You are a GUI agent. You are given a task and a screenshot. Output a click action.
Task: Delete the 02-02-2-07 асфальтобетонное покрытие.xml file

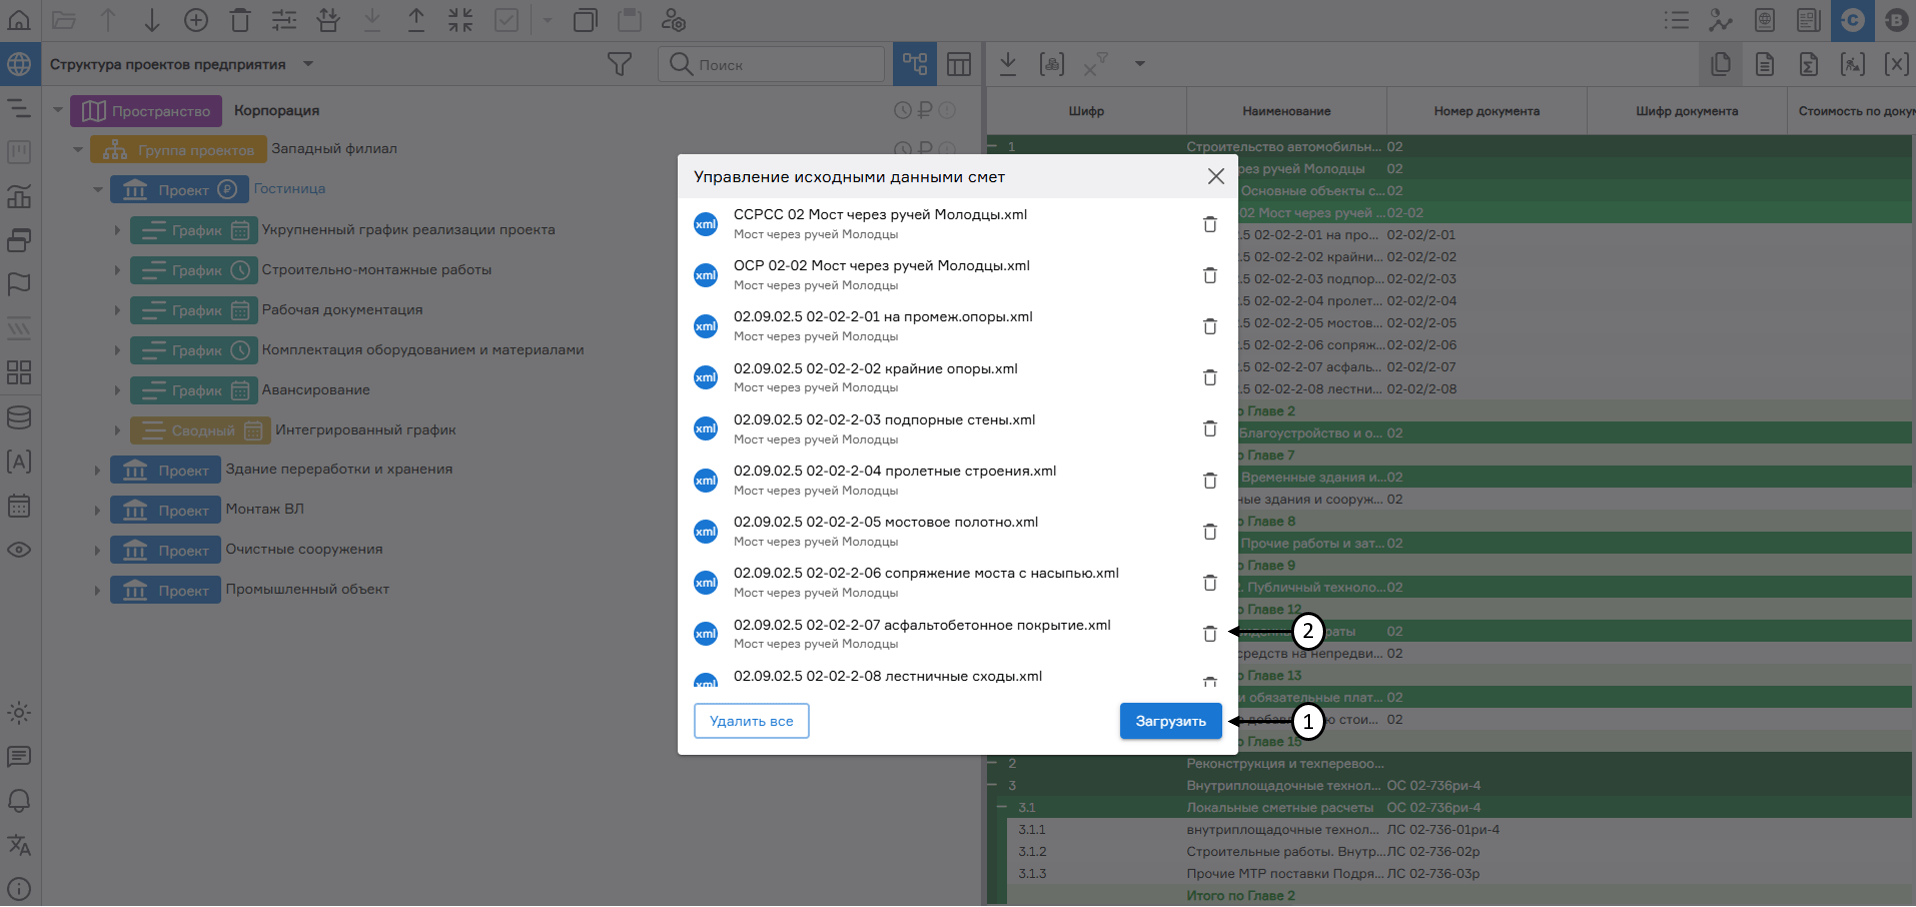coord(1209,634)
